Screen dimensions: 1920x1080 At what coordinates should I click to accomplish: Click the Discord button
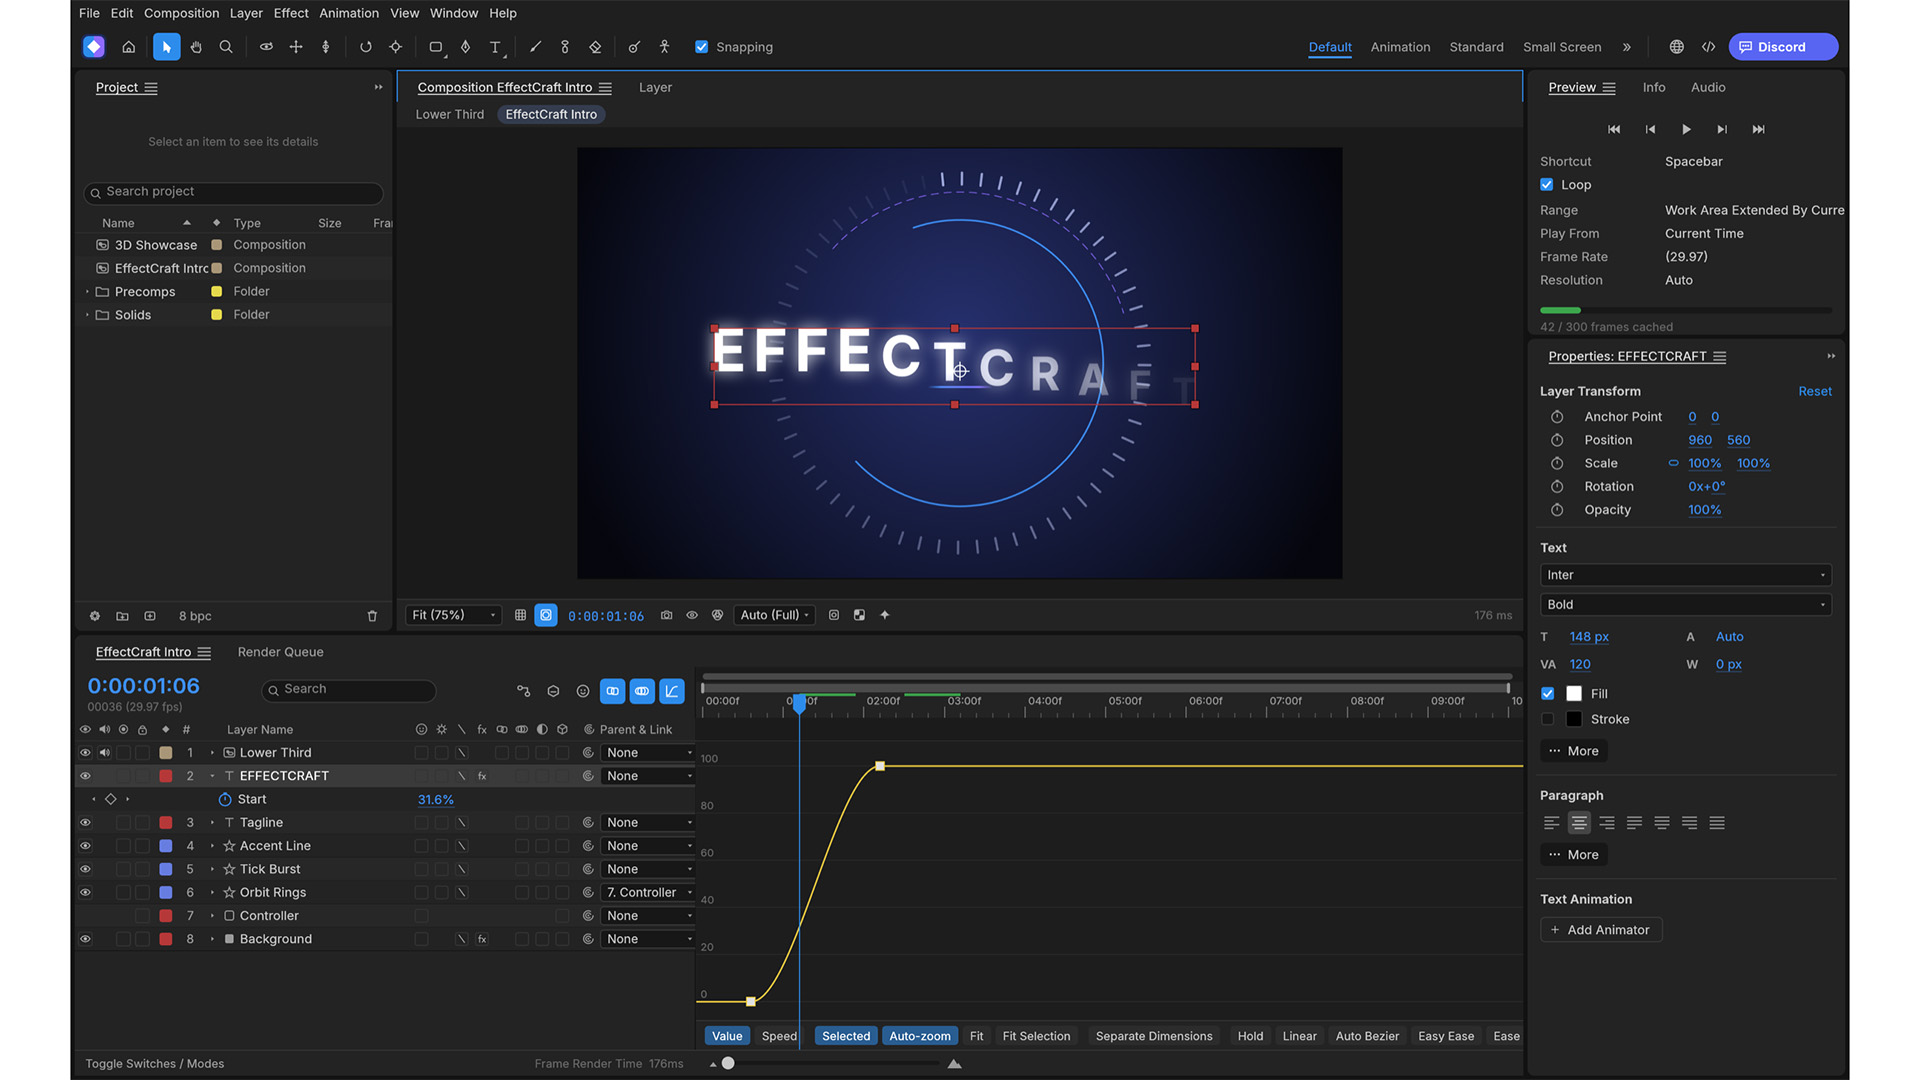click(x=1783, y=47)
